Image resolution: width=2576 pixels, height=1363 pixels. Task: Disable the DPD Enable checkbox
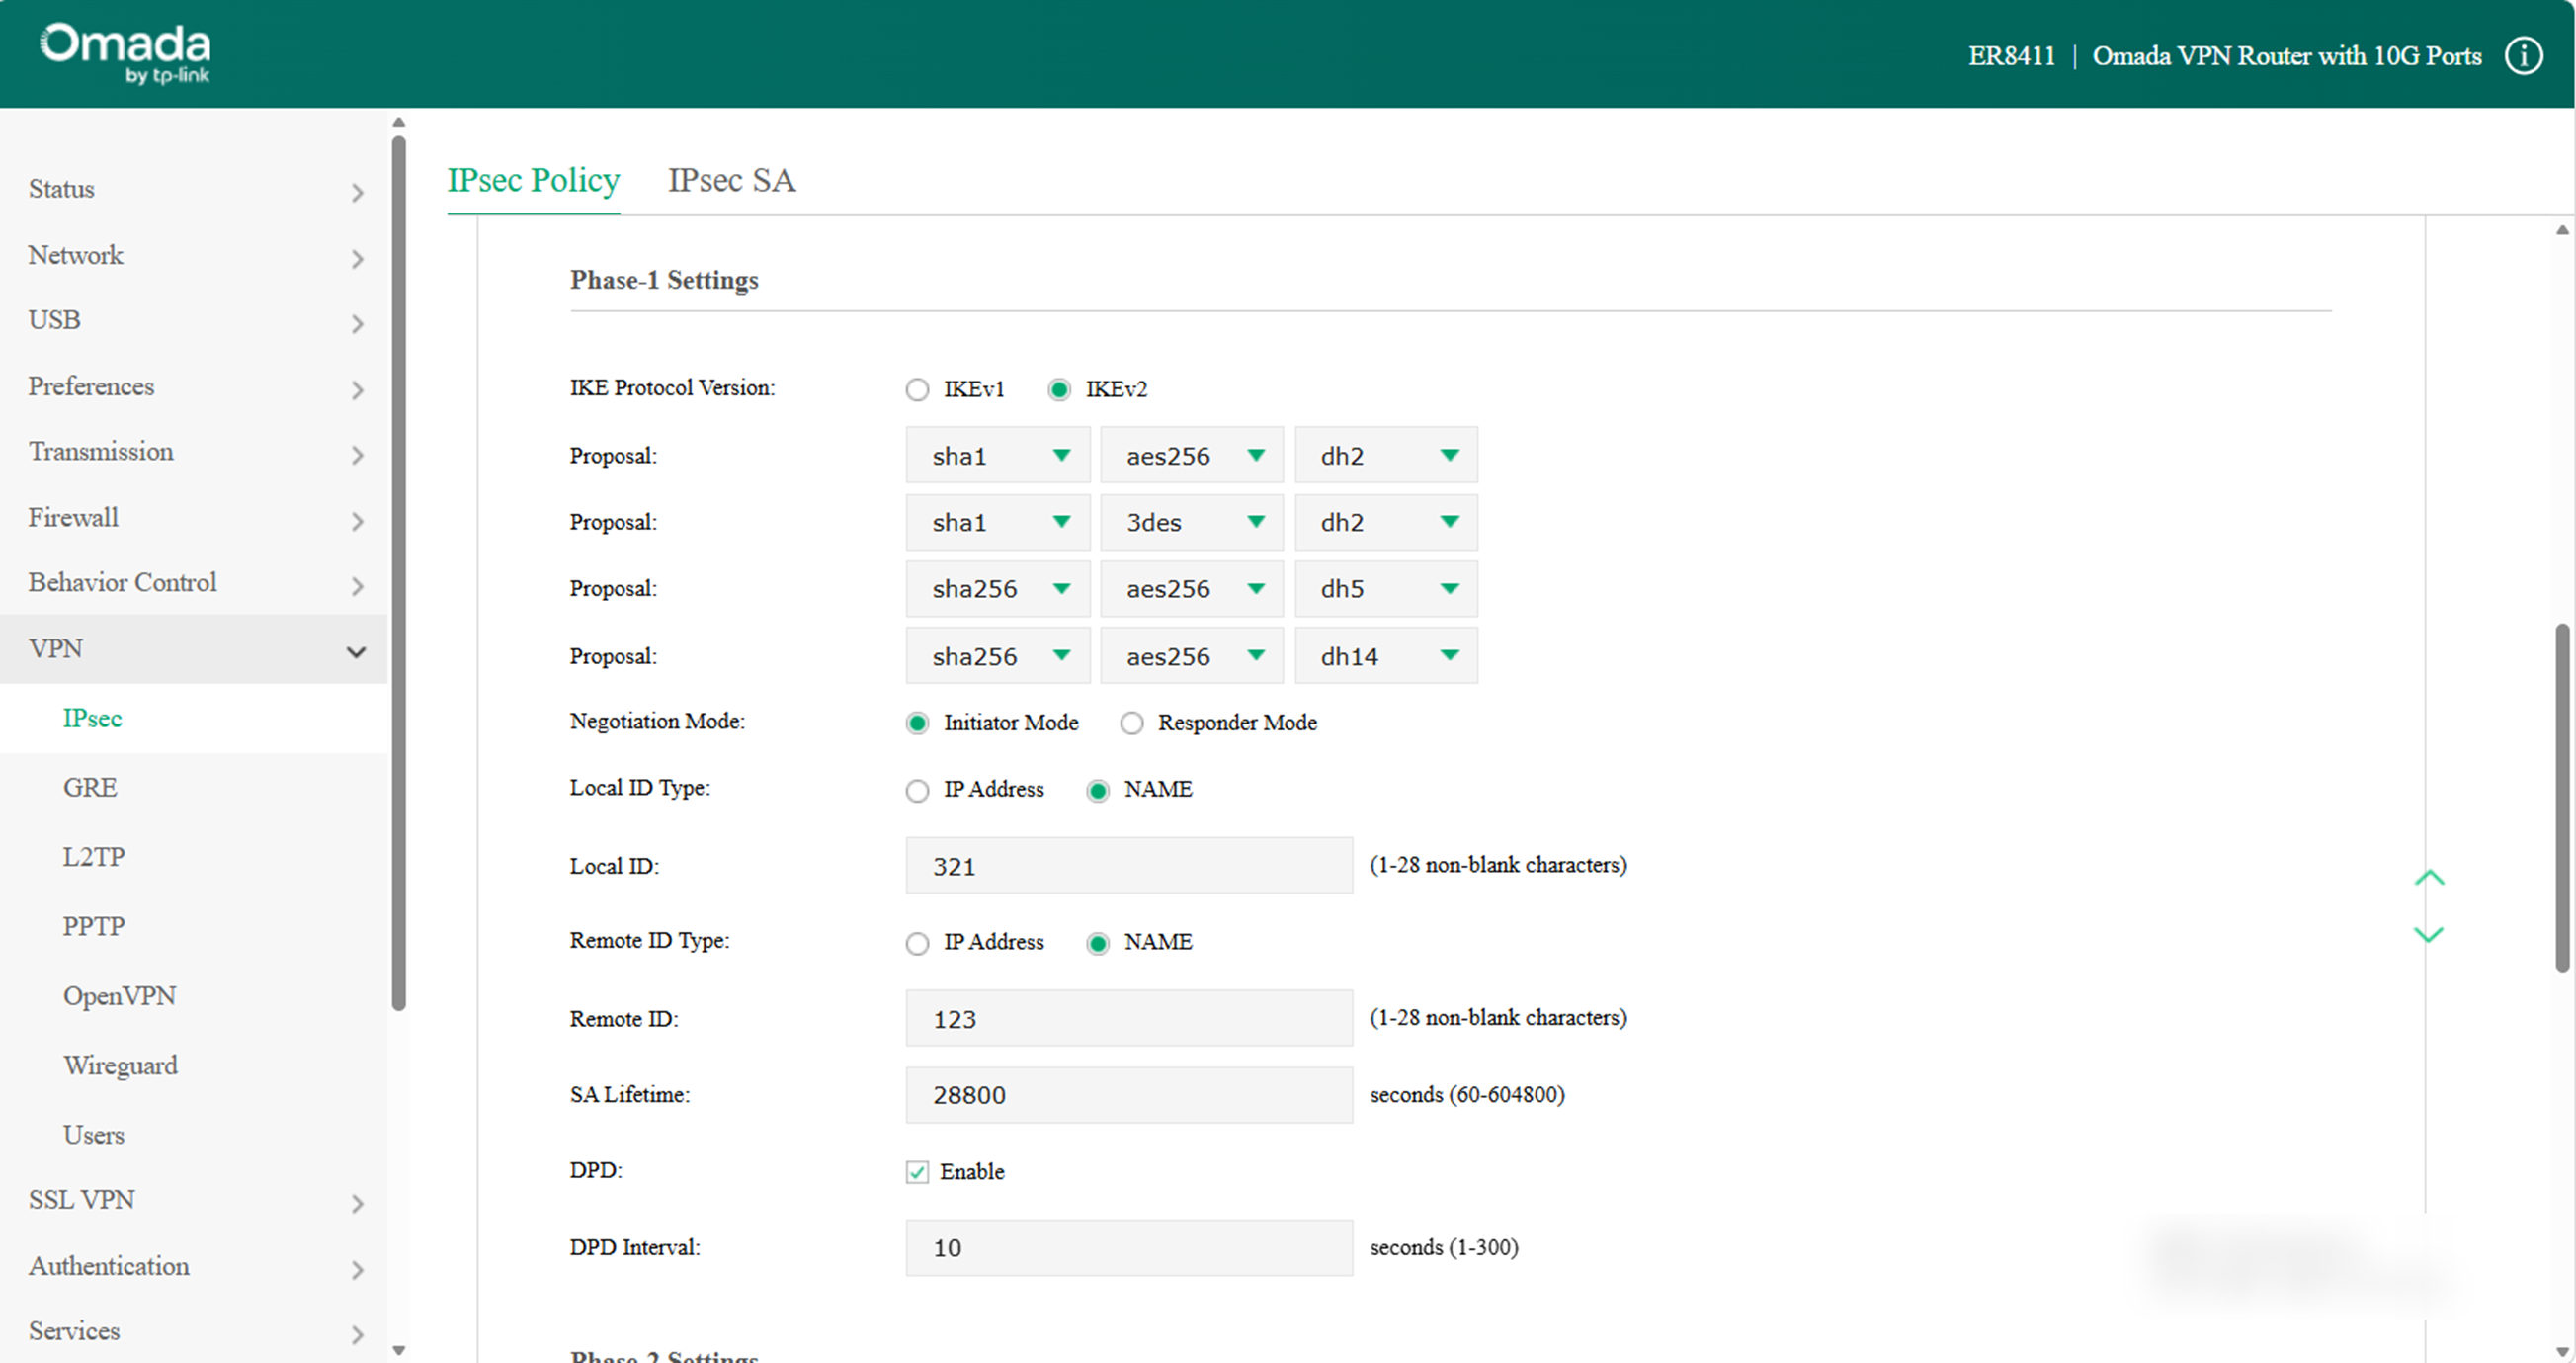pyautogui.click(x=916, y=1172)
